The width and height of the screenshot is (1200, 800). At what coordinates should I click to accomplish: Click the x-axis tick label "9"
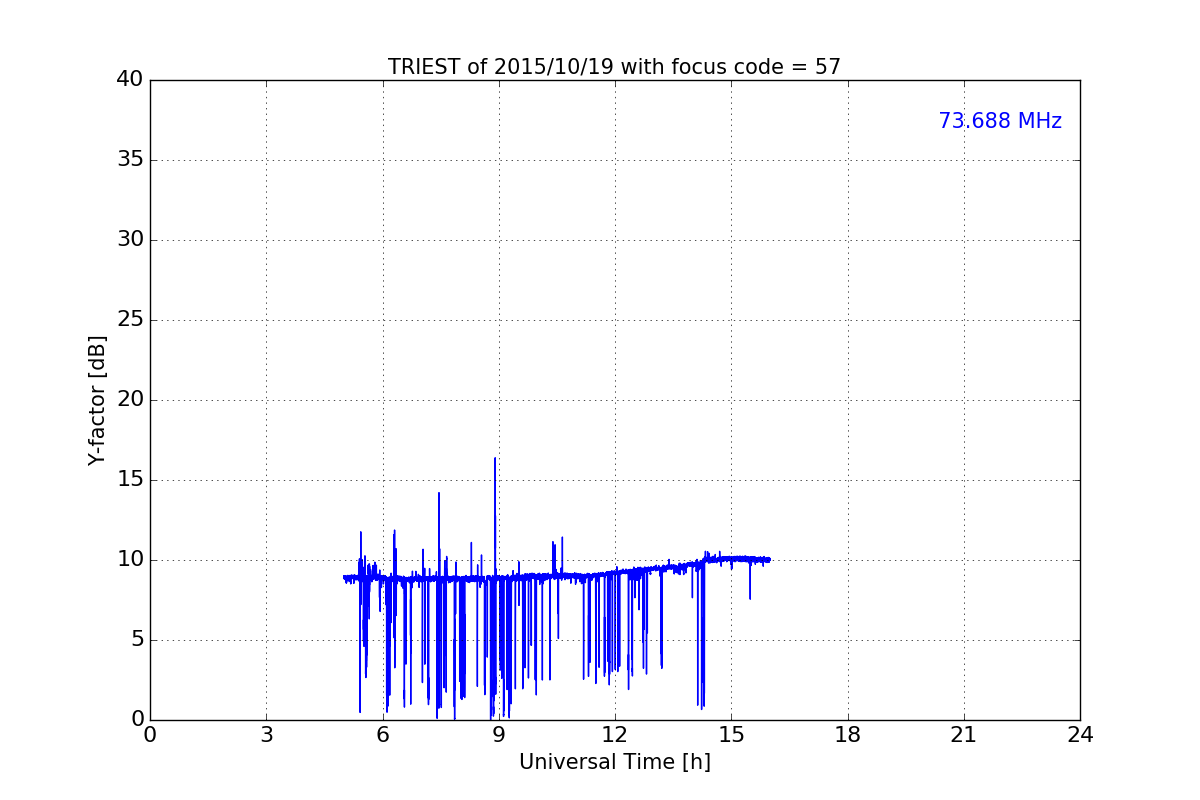pos(499,735)
